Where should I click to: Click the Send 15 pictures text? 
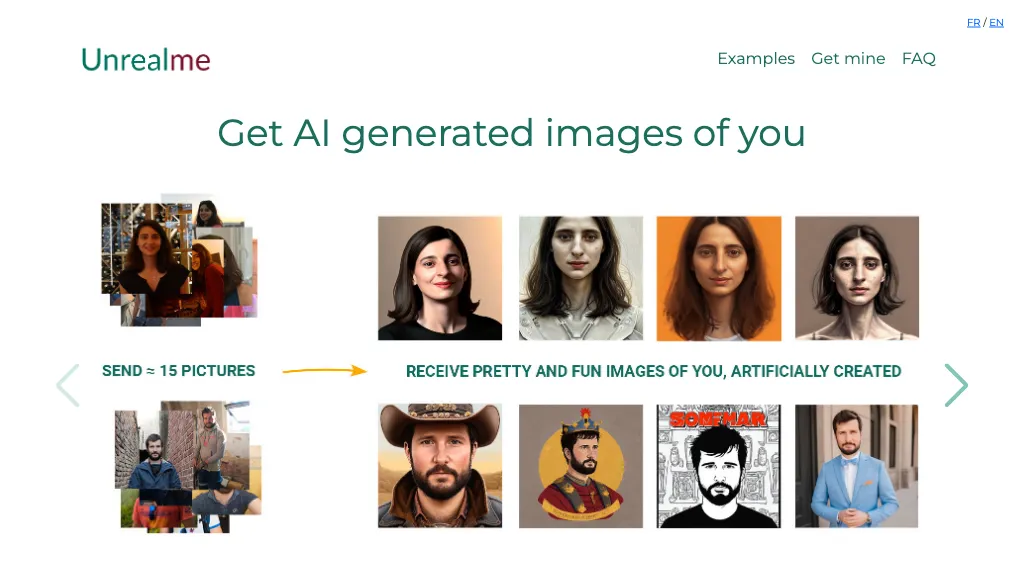point(178,371)
